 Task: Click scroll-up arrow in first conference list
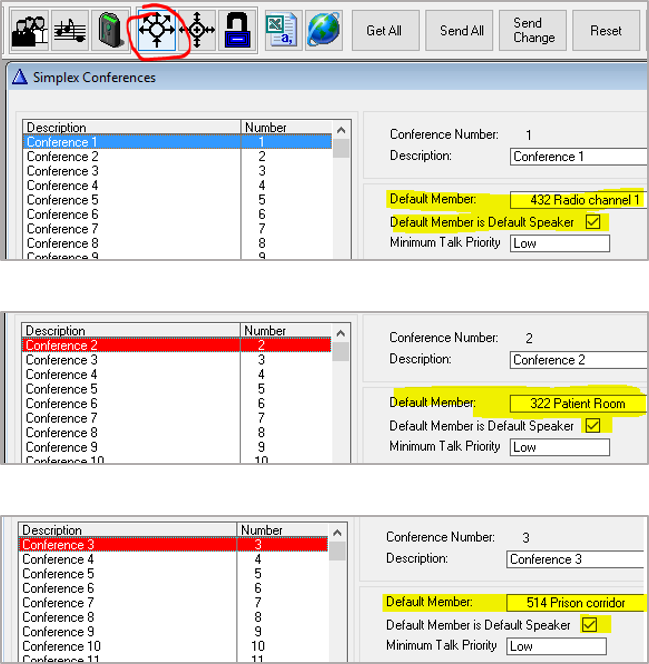[x=341, y=130]
